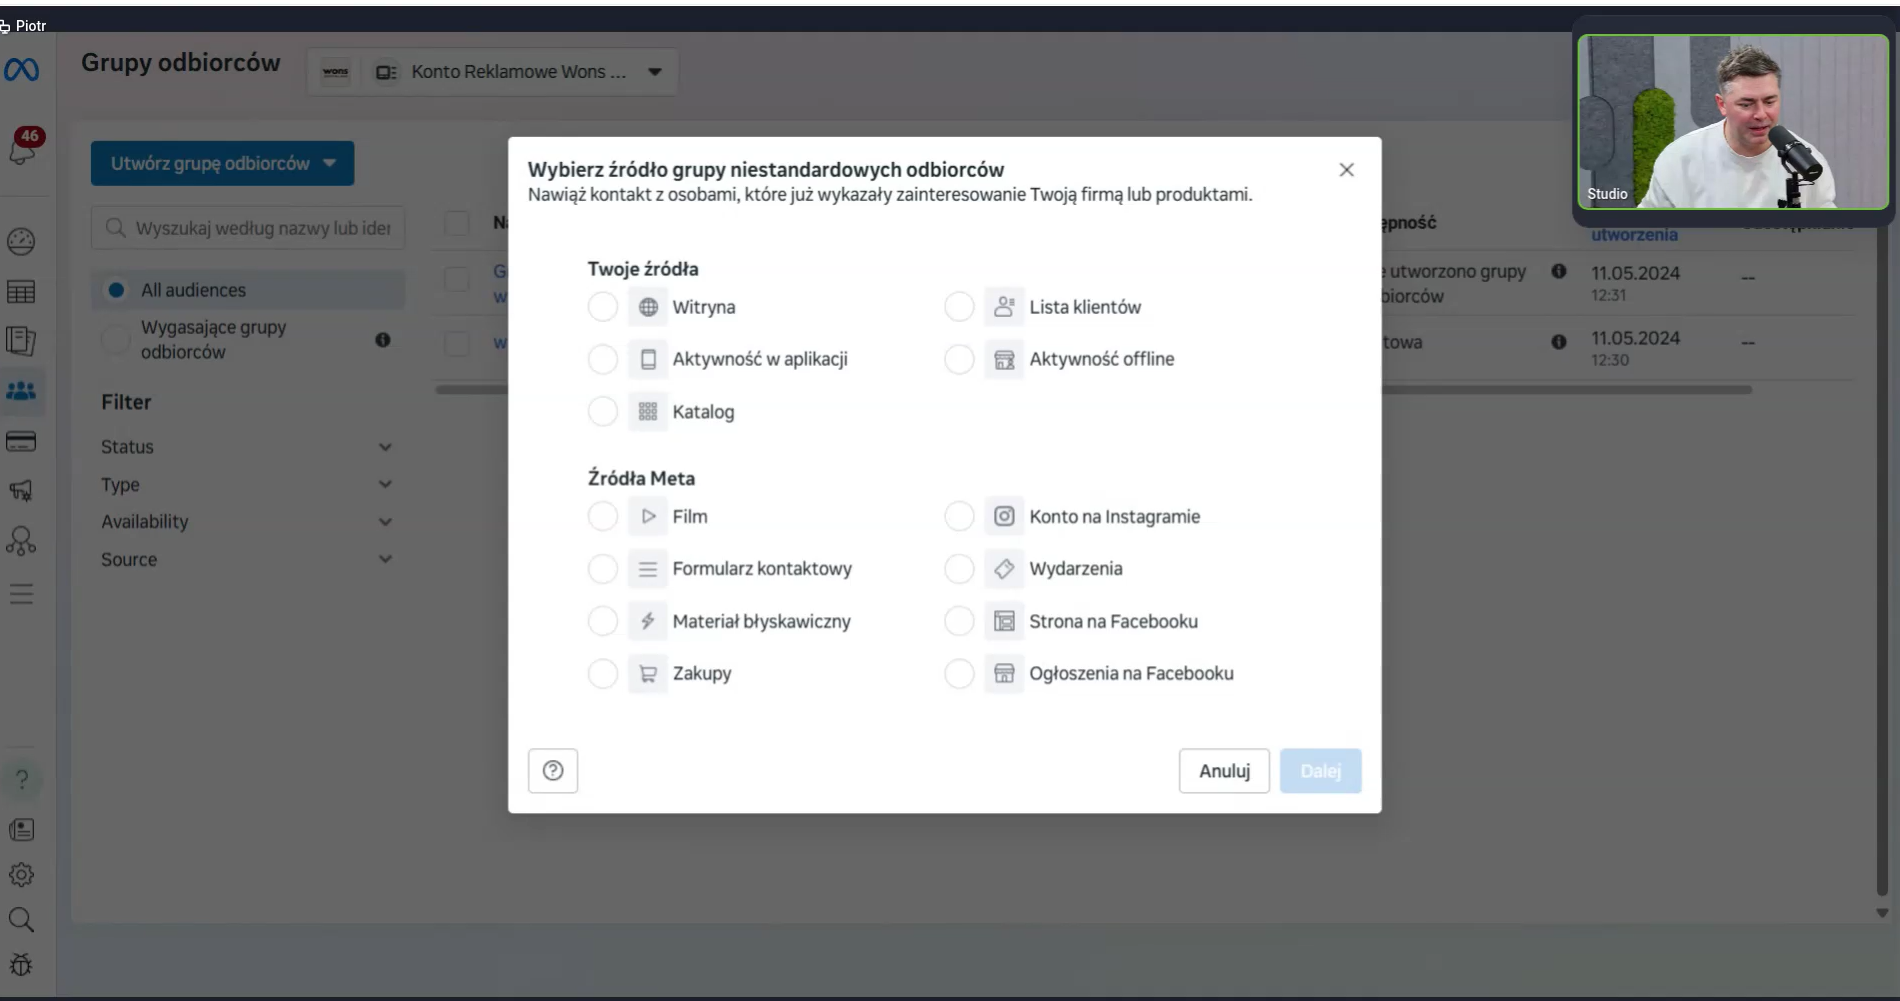Click the Meta logo icon
The image size is (1900, 1001).
[21, 70]
